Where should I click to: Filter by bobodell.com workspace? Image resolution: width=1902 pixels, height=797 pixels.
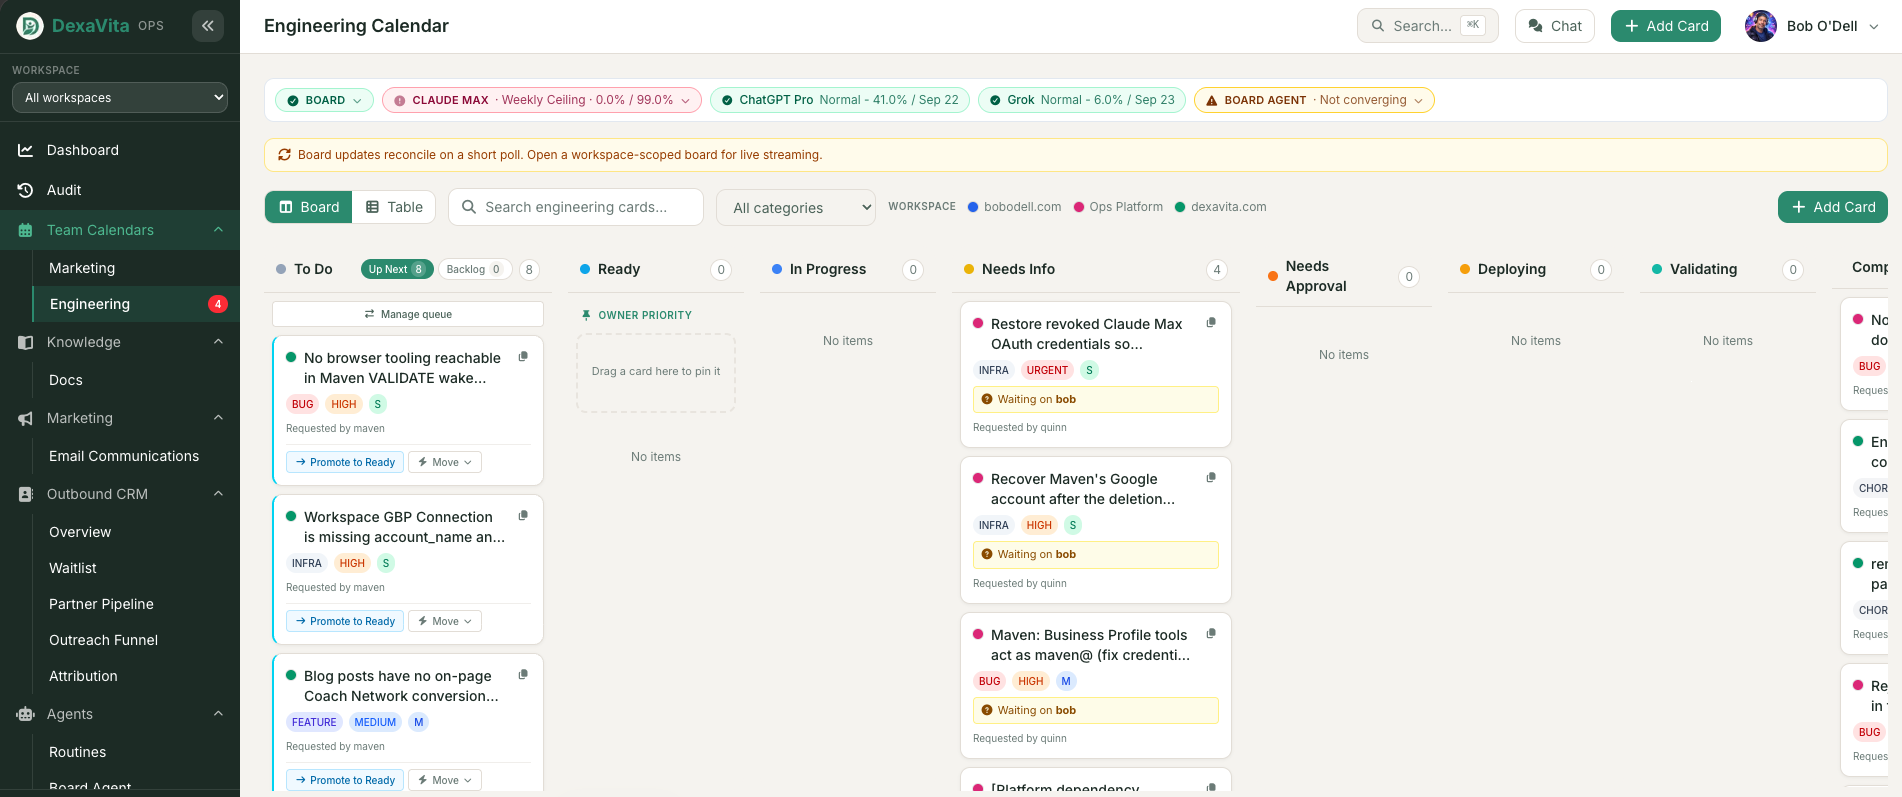point(1015,207)
